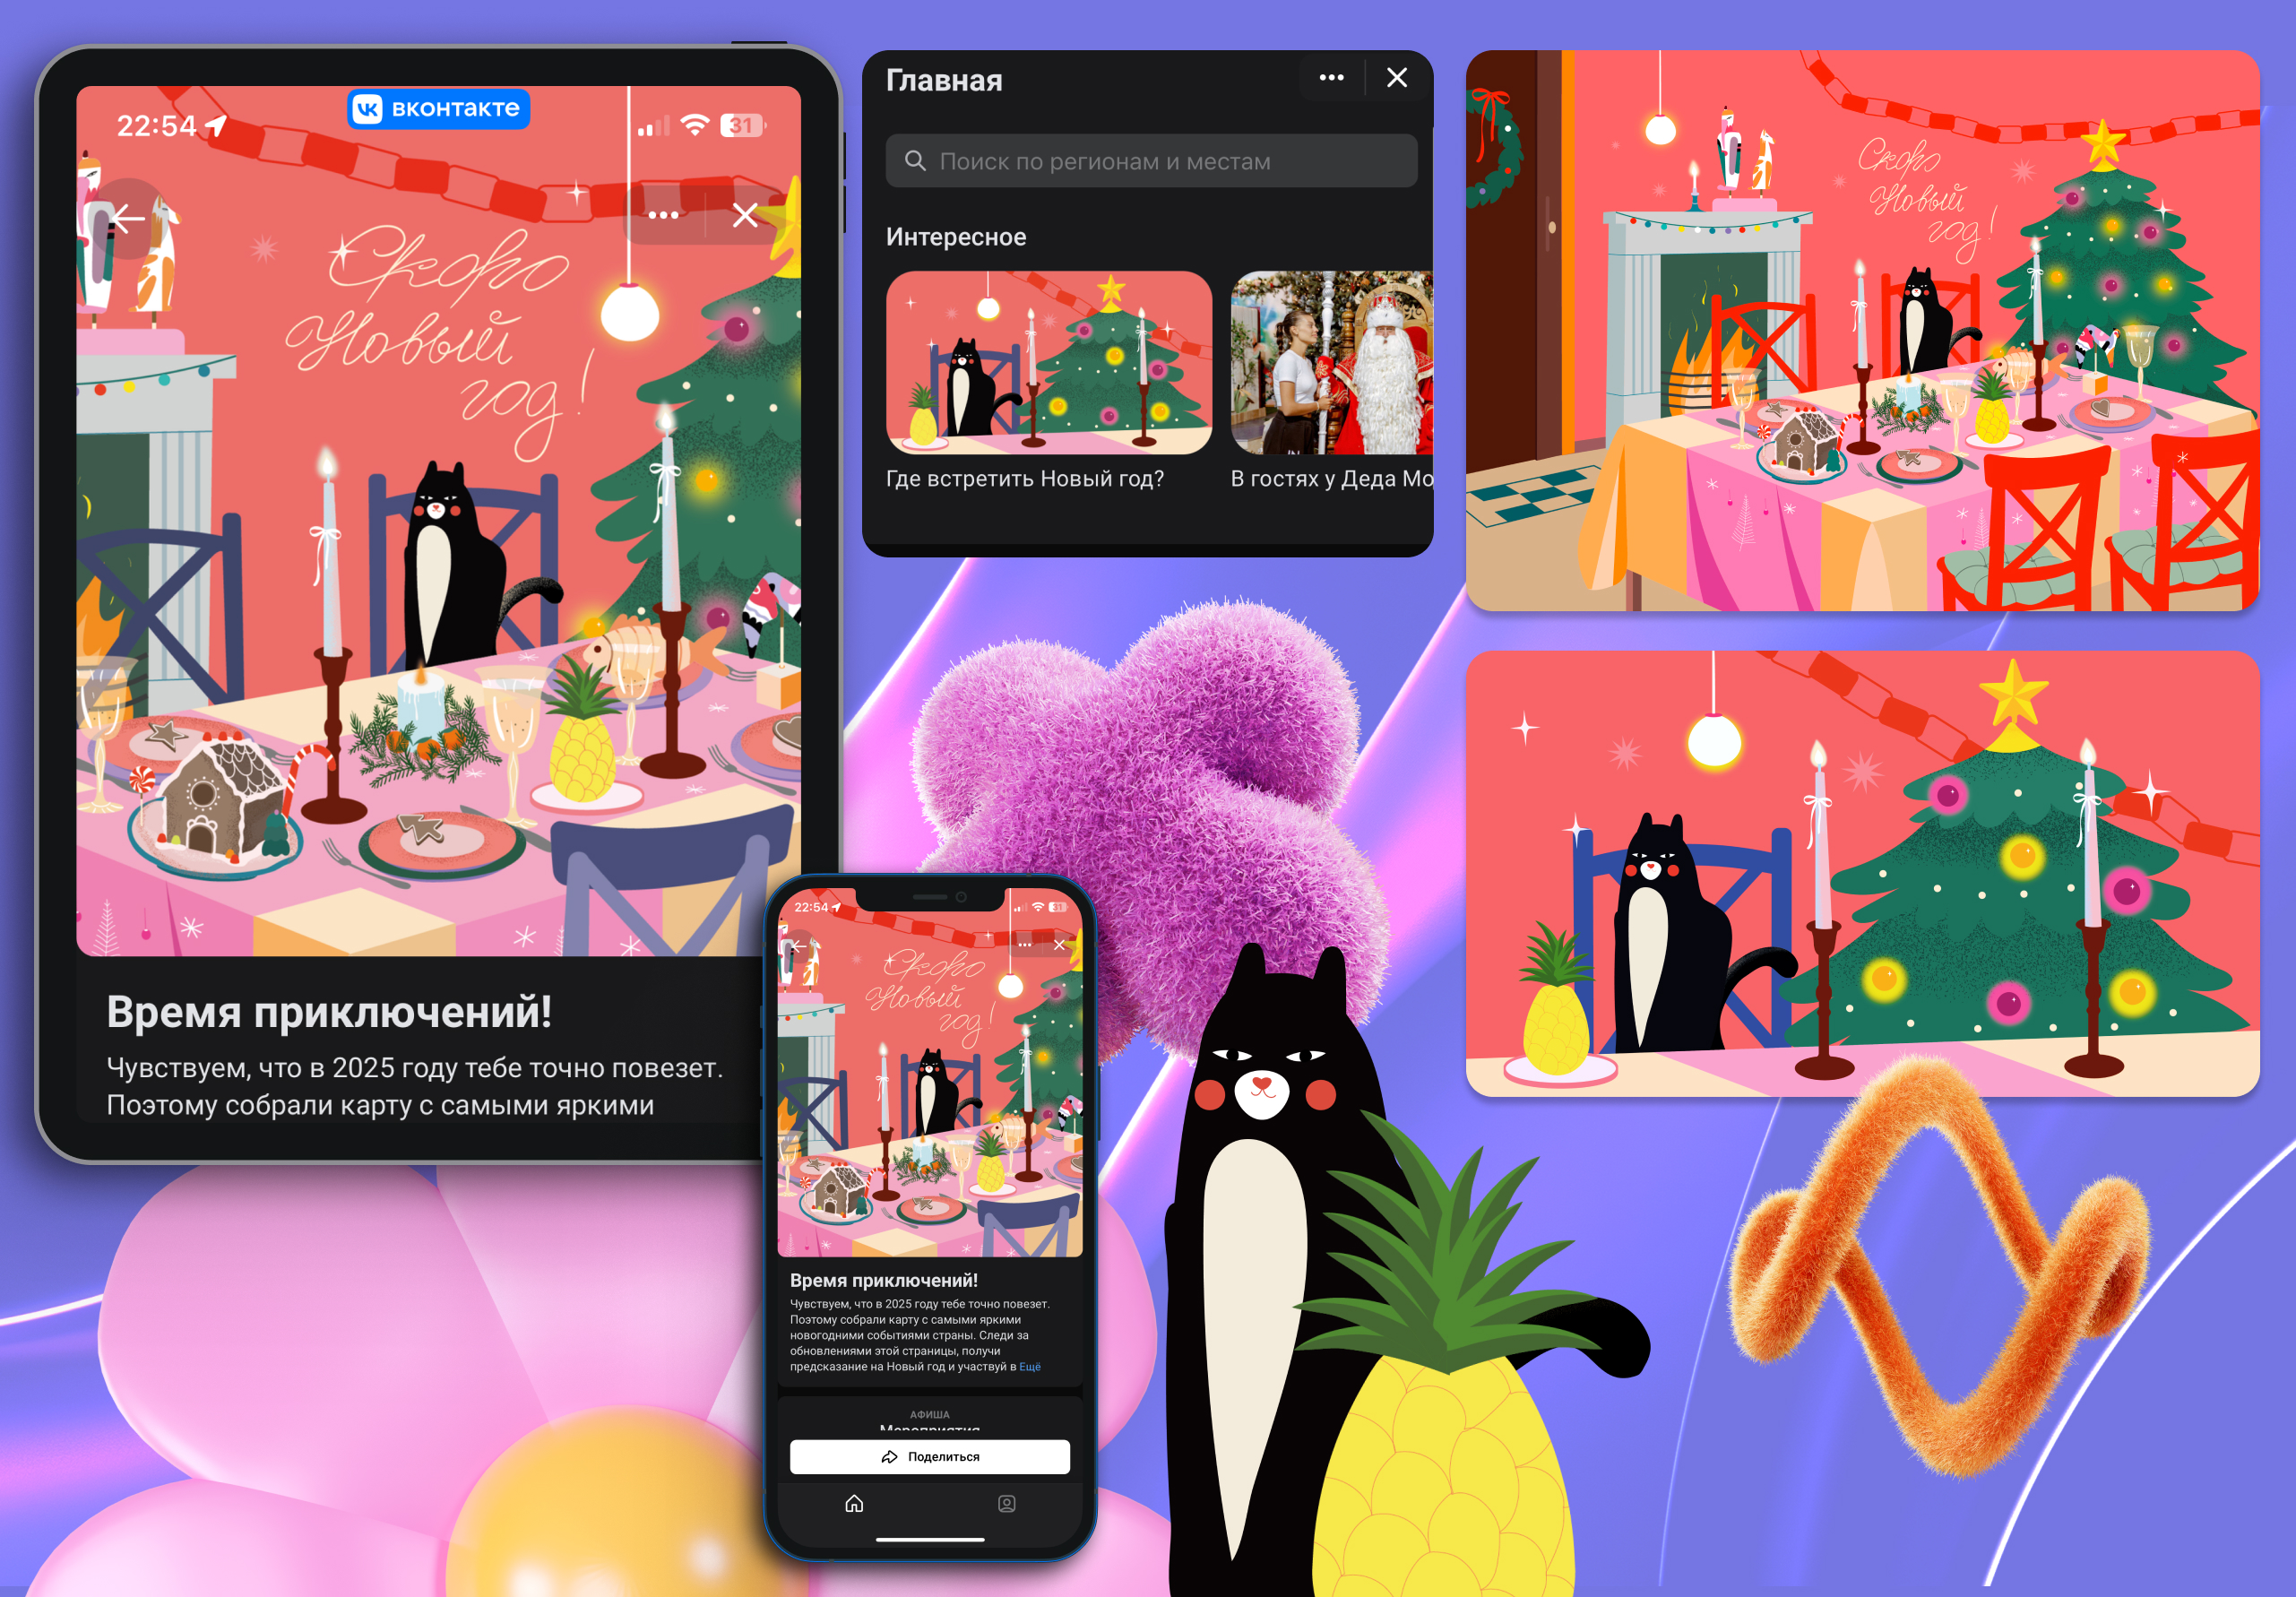Image resolution: width=2296 pixels, height=1597 pixels.
Task: Open three-dots menu in Главная panel
Action: (1331, 78)
